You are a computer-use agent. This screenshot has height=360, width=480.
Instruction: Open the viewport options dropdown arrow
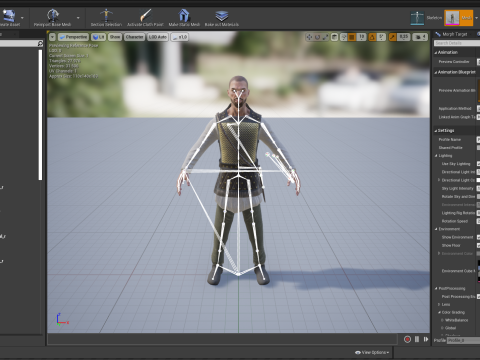click(x=52, y=37)
